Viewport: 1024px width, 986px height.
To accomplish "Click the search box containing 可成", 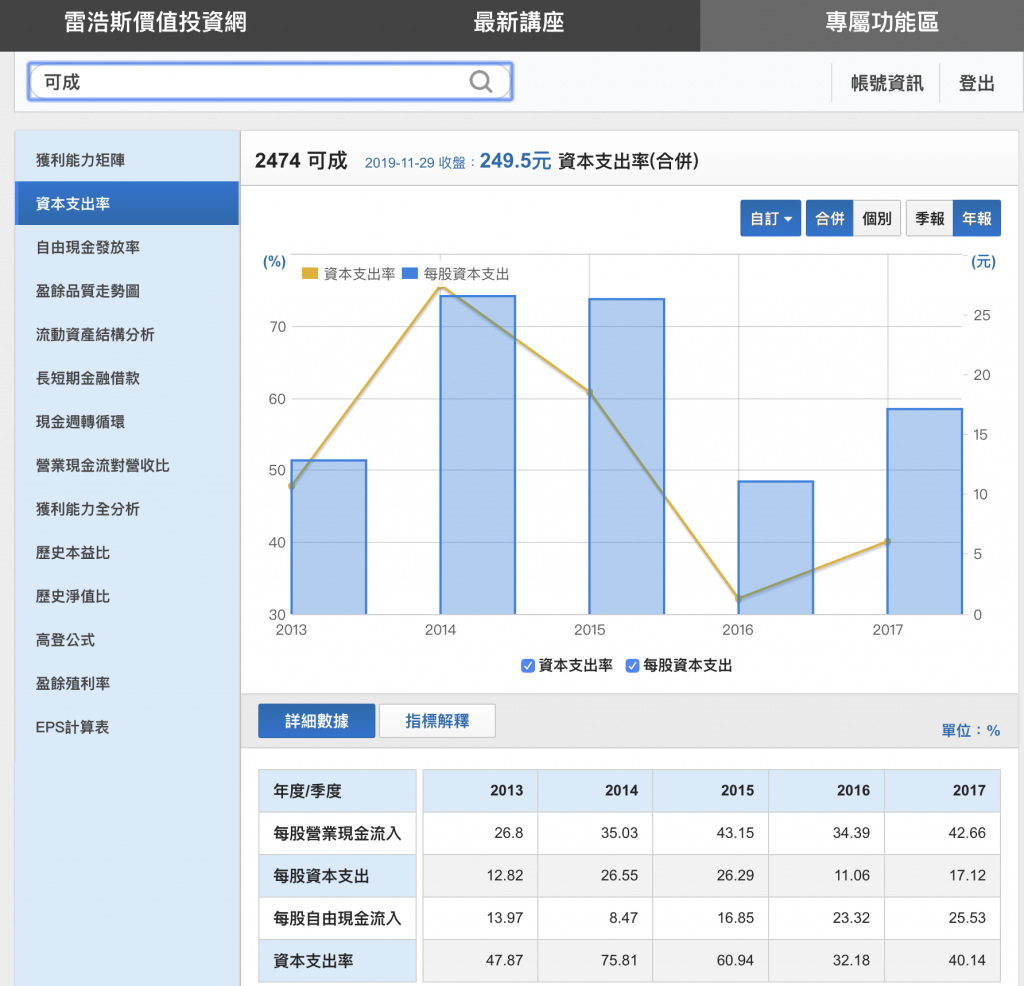I will pyautogui.click(x=250, y=82).
